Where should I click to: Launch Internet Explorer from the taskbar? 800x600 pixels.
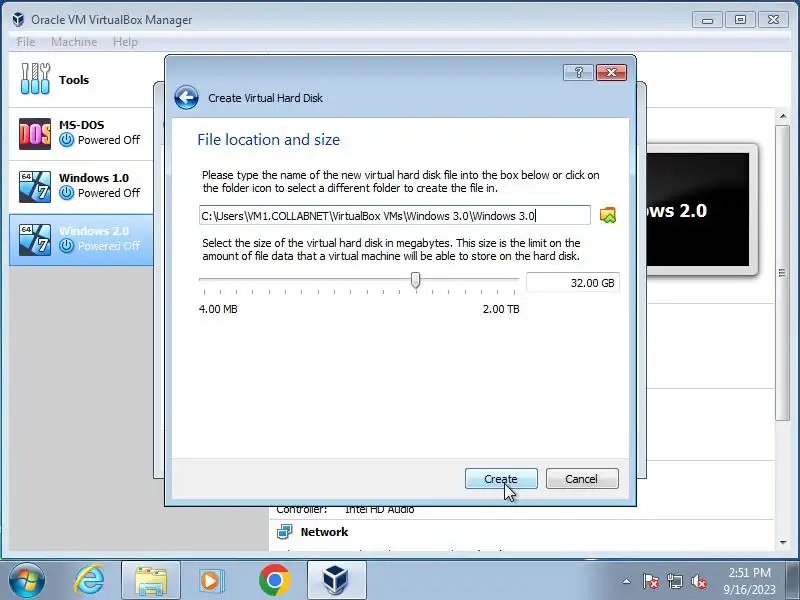point(89,580)
